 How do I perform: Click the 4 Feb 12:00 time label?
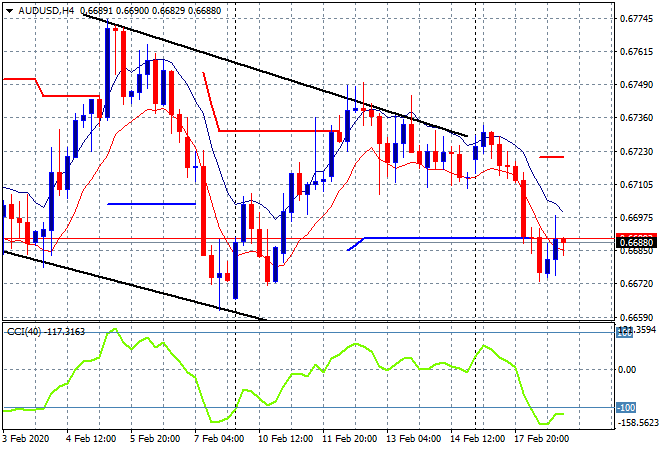coord(90,439)
